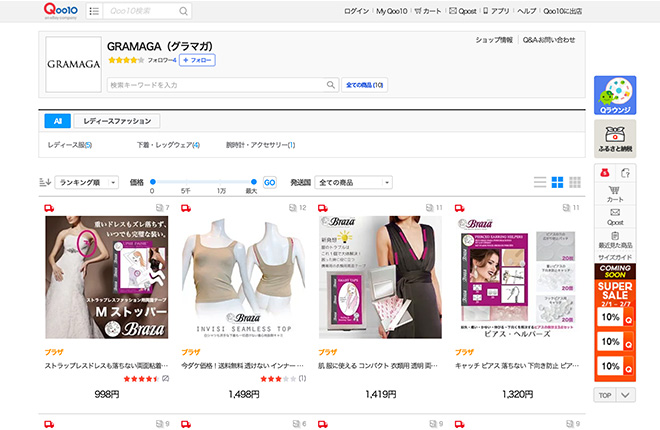Open Qpost in the top menu
Screen dimensions: 660x430
click(x=463, y=11)
